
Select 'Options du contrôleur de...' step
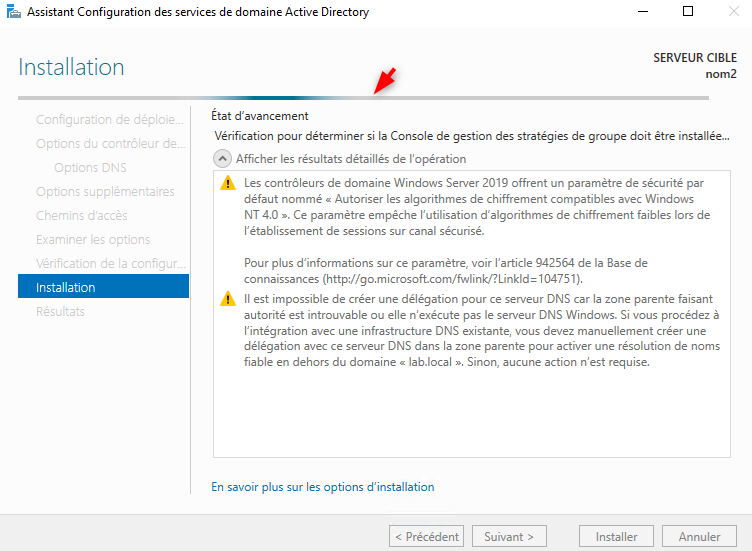coord(110,143)
